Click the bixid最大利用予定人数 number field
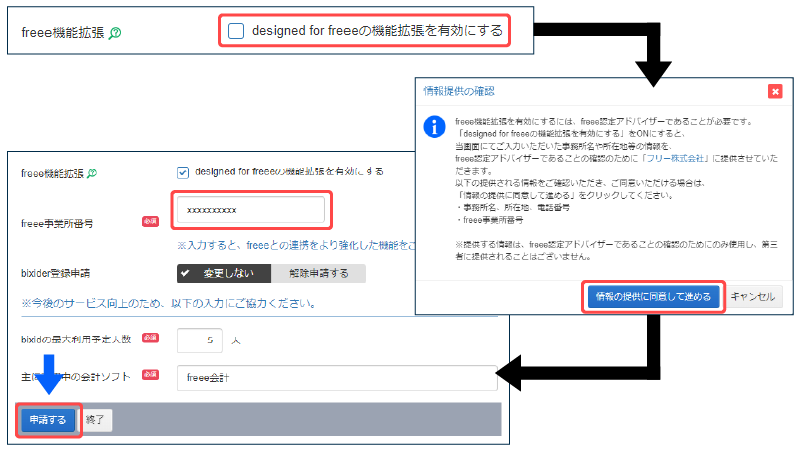 199,340
